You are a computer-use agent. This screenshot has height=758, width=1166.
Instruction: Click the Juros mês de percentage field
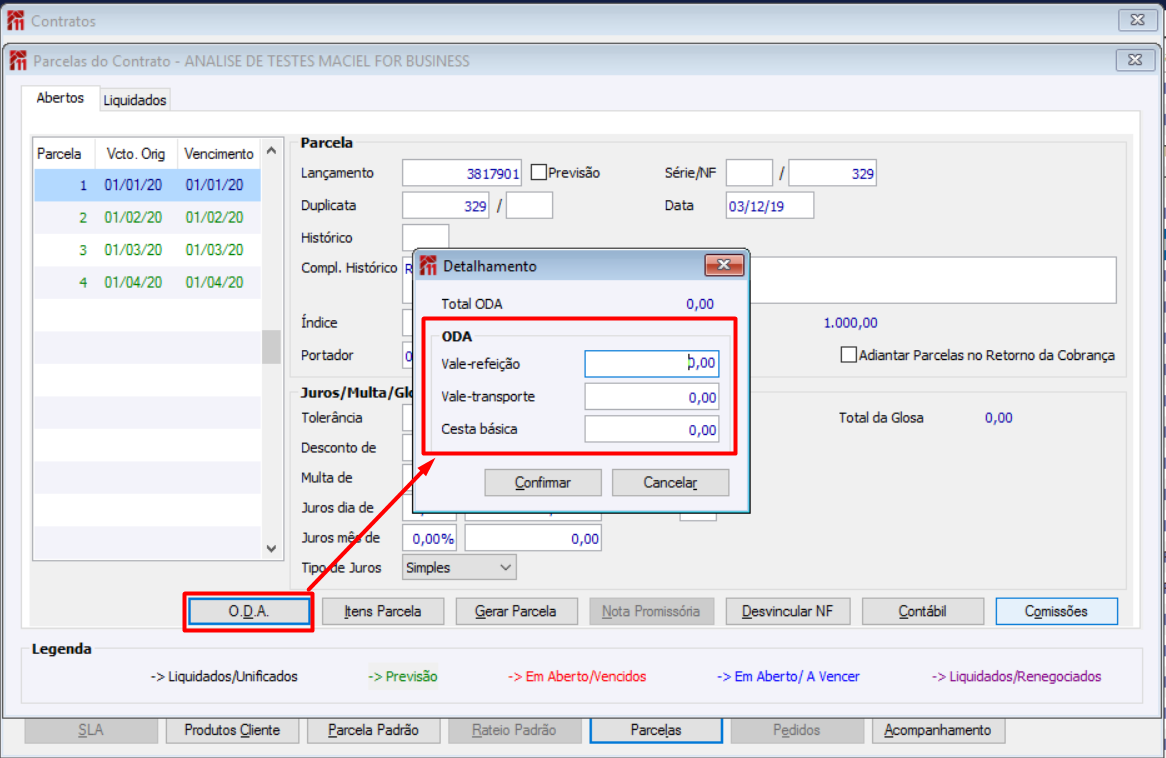(x=429, y=538)
